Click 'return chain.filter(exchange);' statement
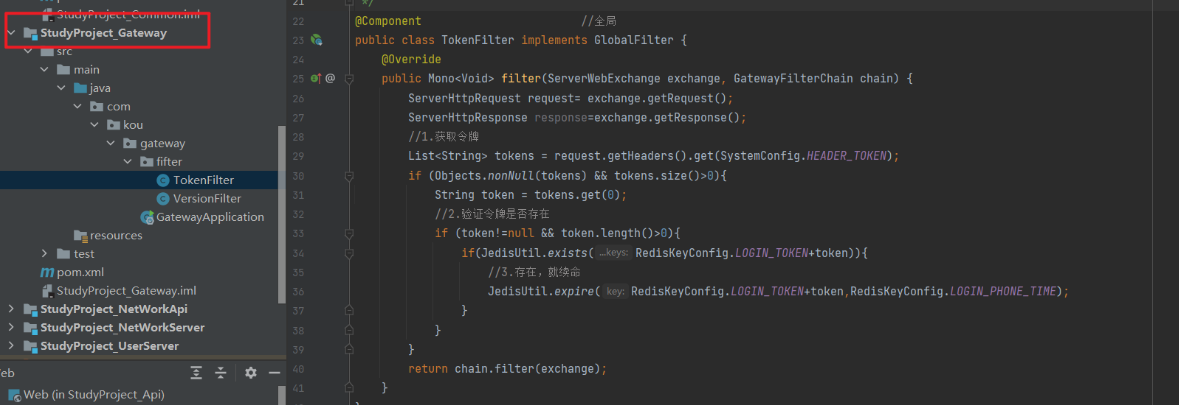 pyautogui.click(x=508, y=369)
